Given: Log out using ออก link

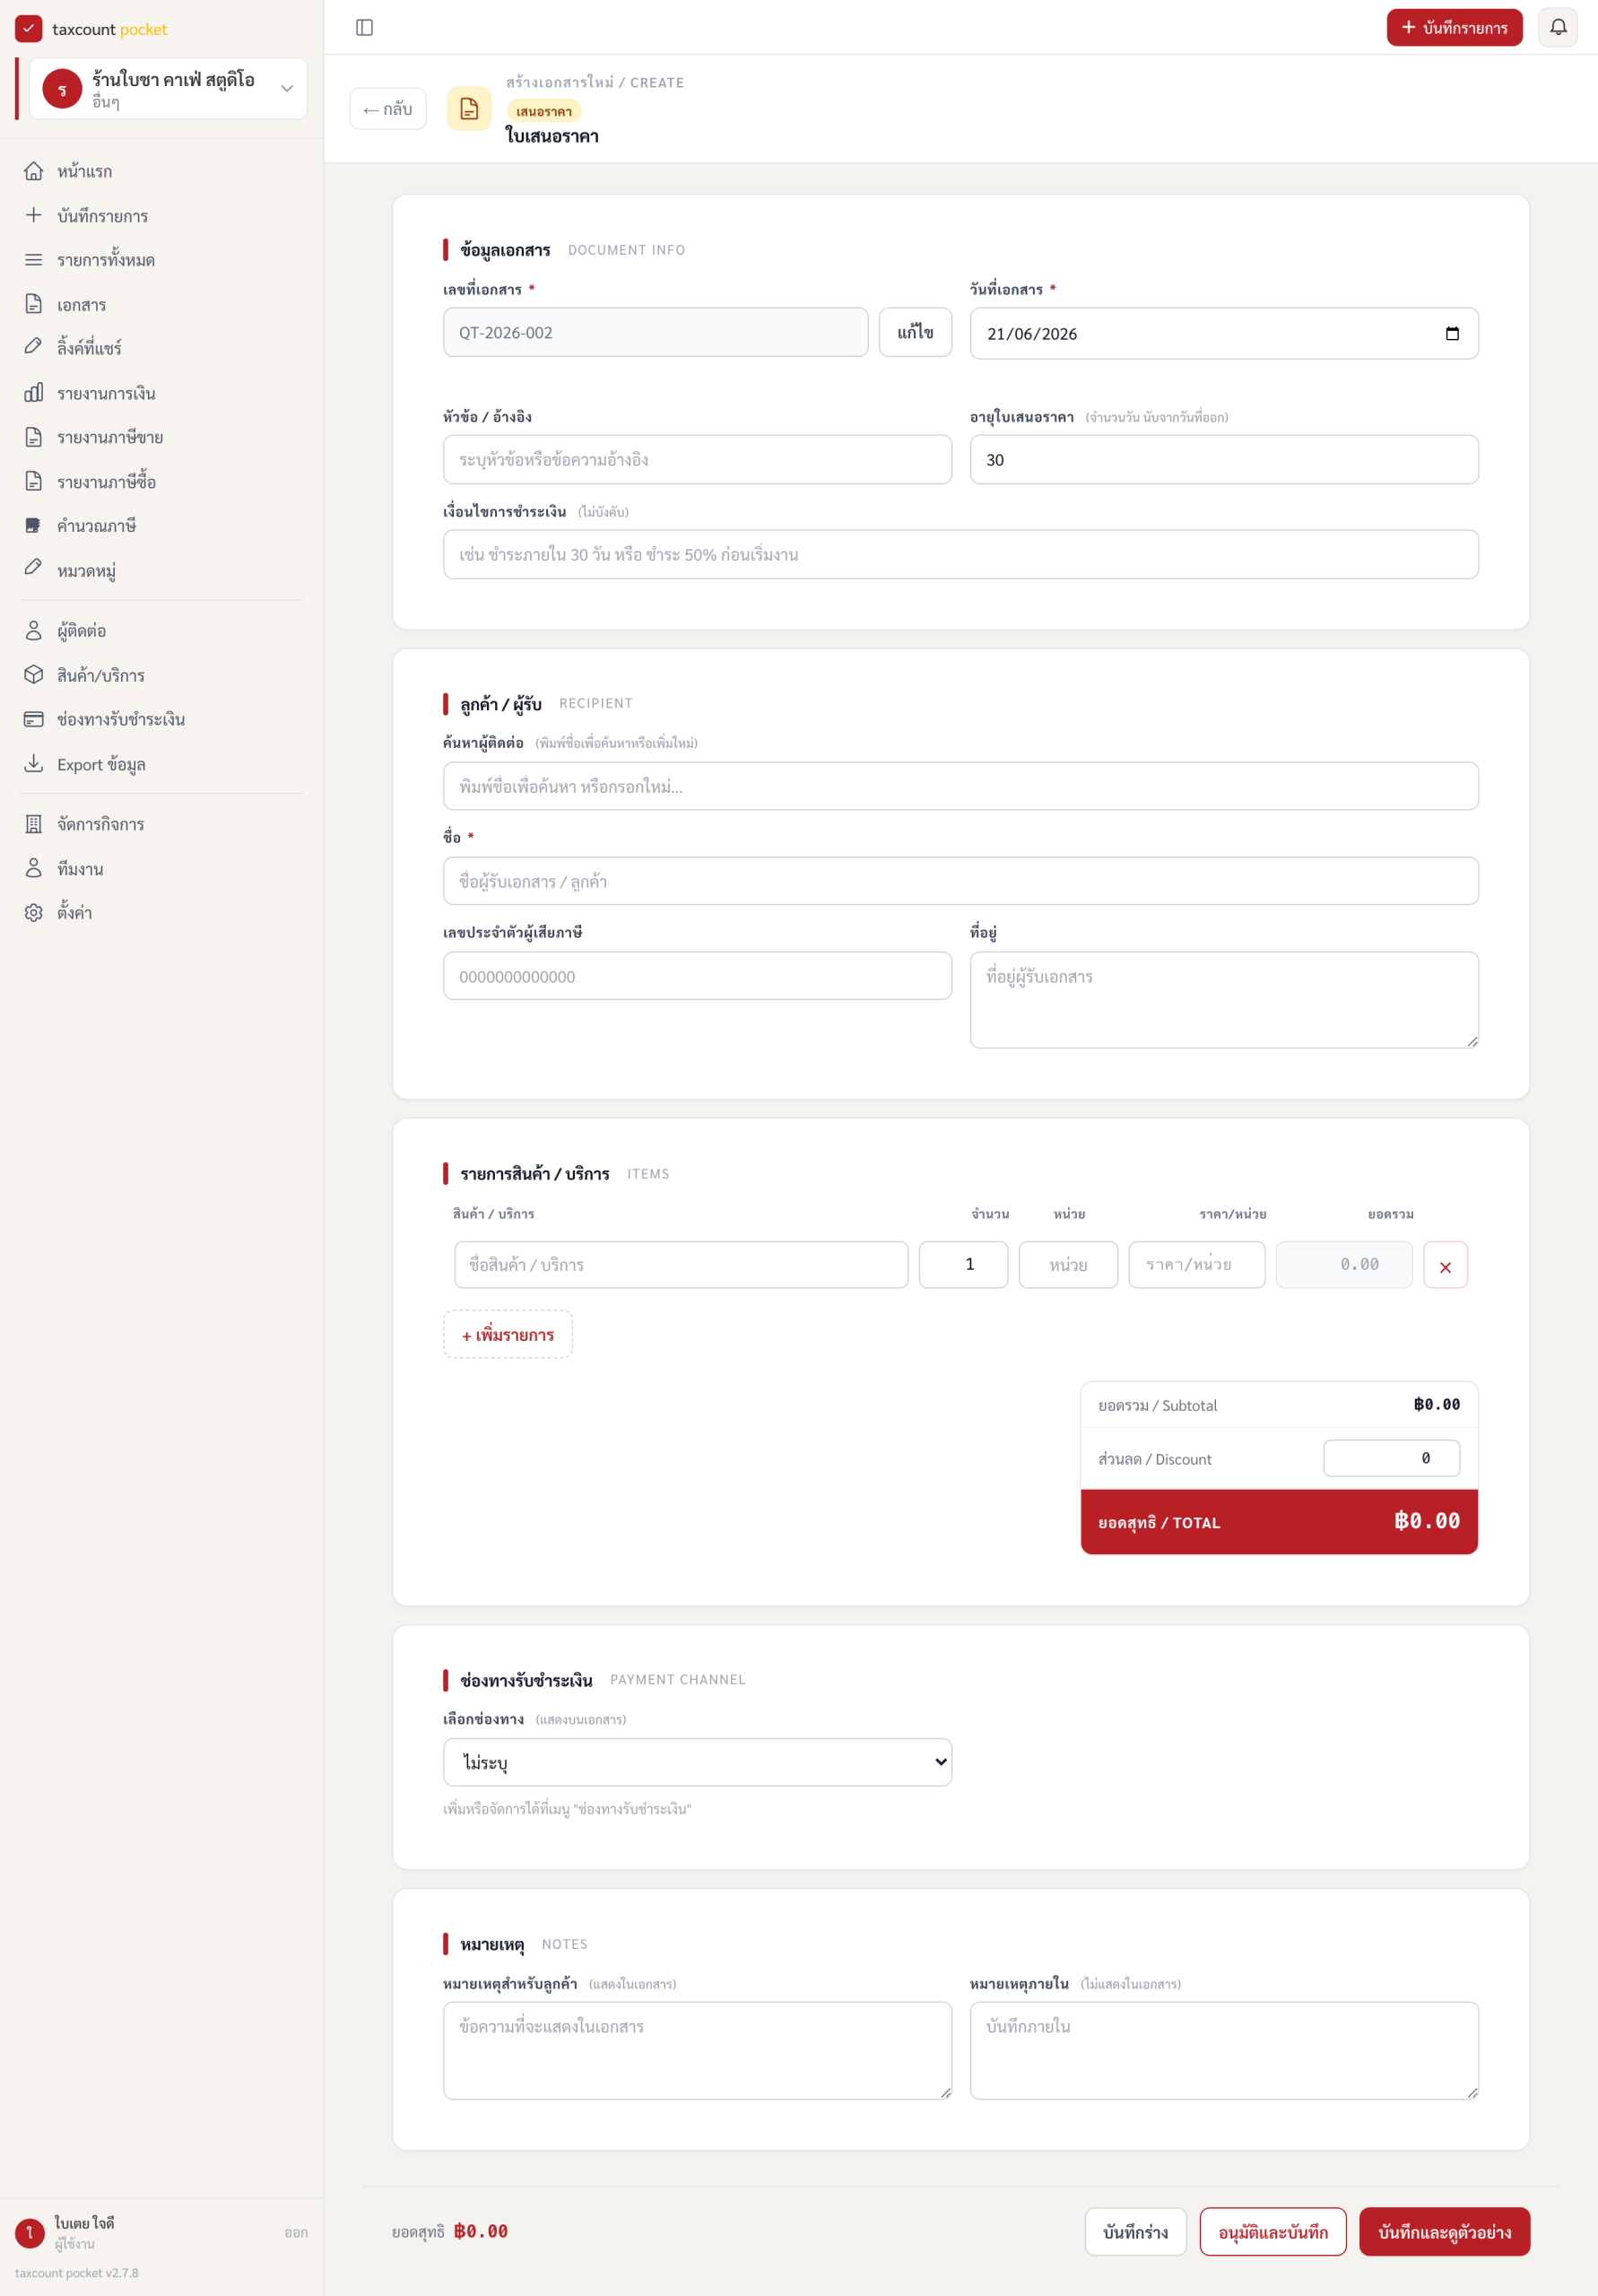Looking at the screenshot, I should (x=296, y=2233).
